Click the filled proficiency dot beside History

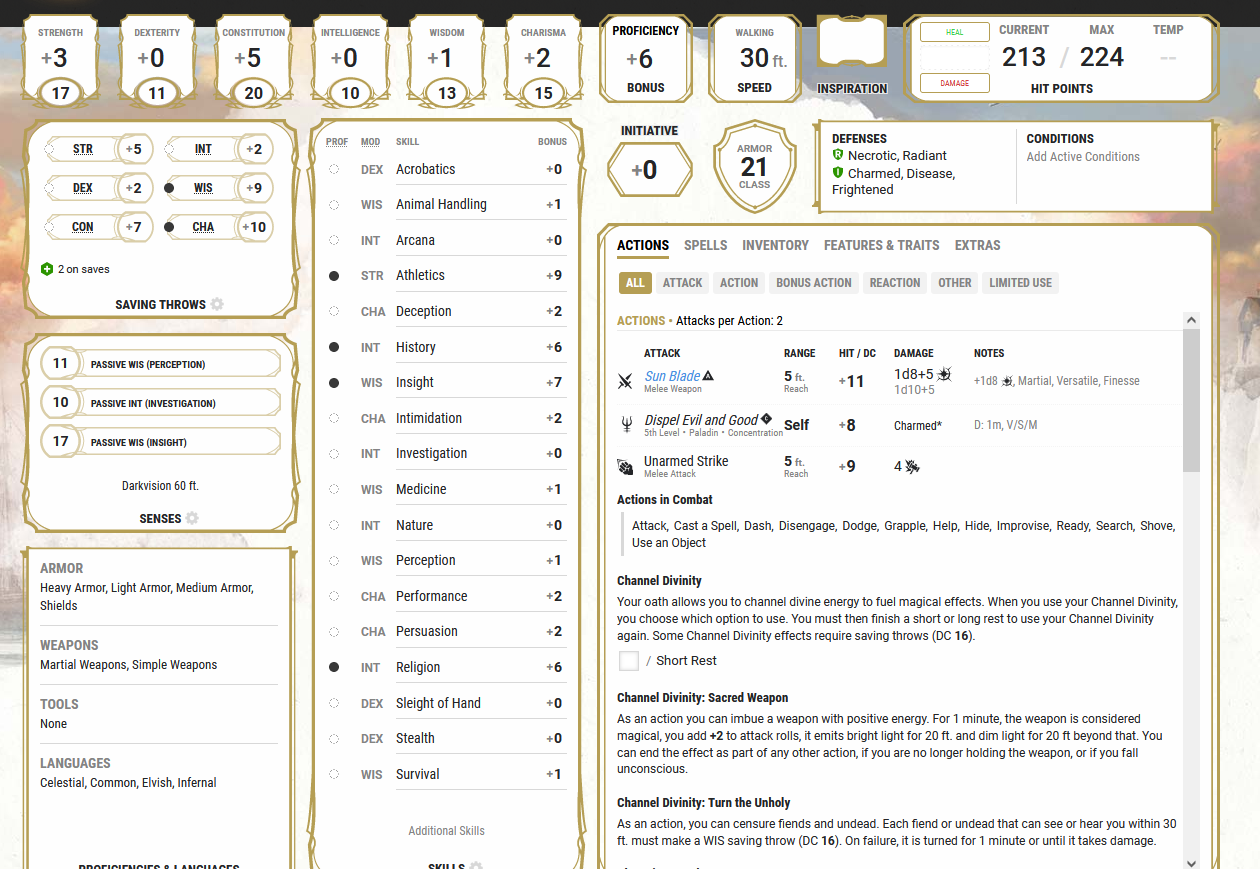pyautogui.click(x=334, y=347)
